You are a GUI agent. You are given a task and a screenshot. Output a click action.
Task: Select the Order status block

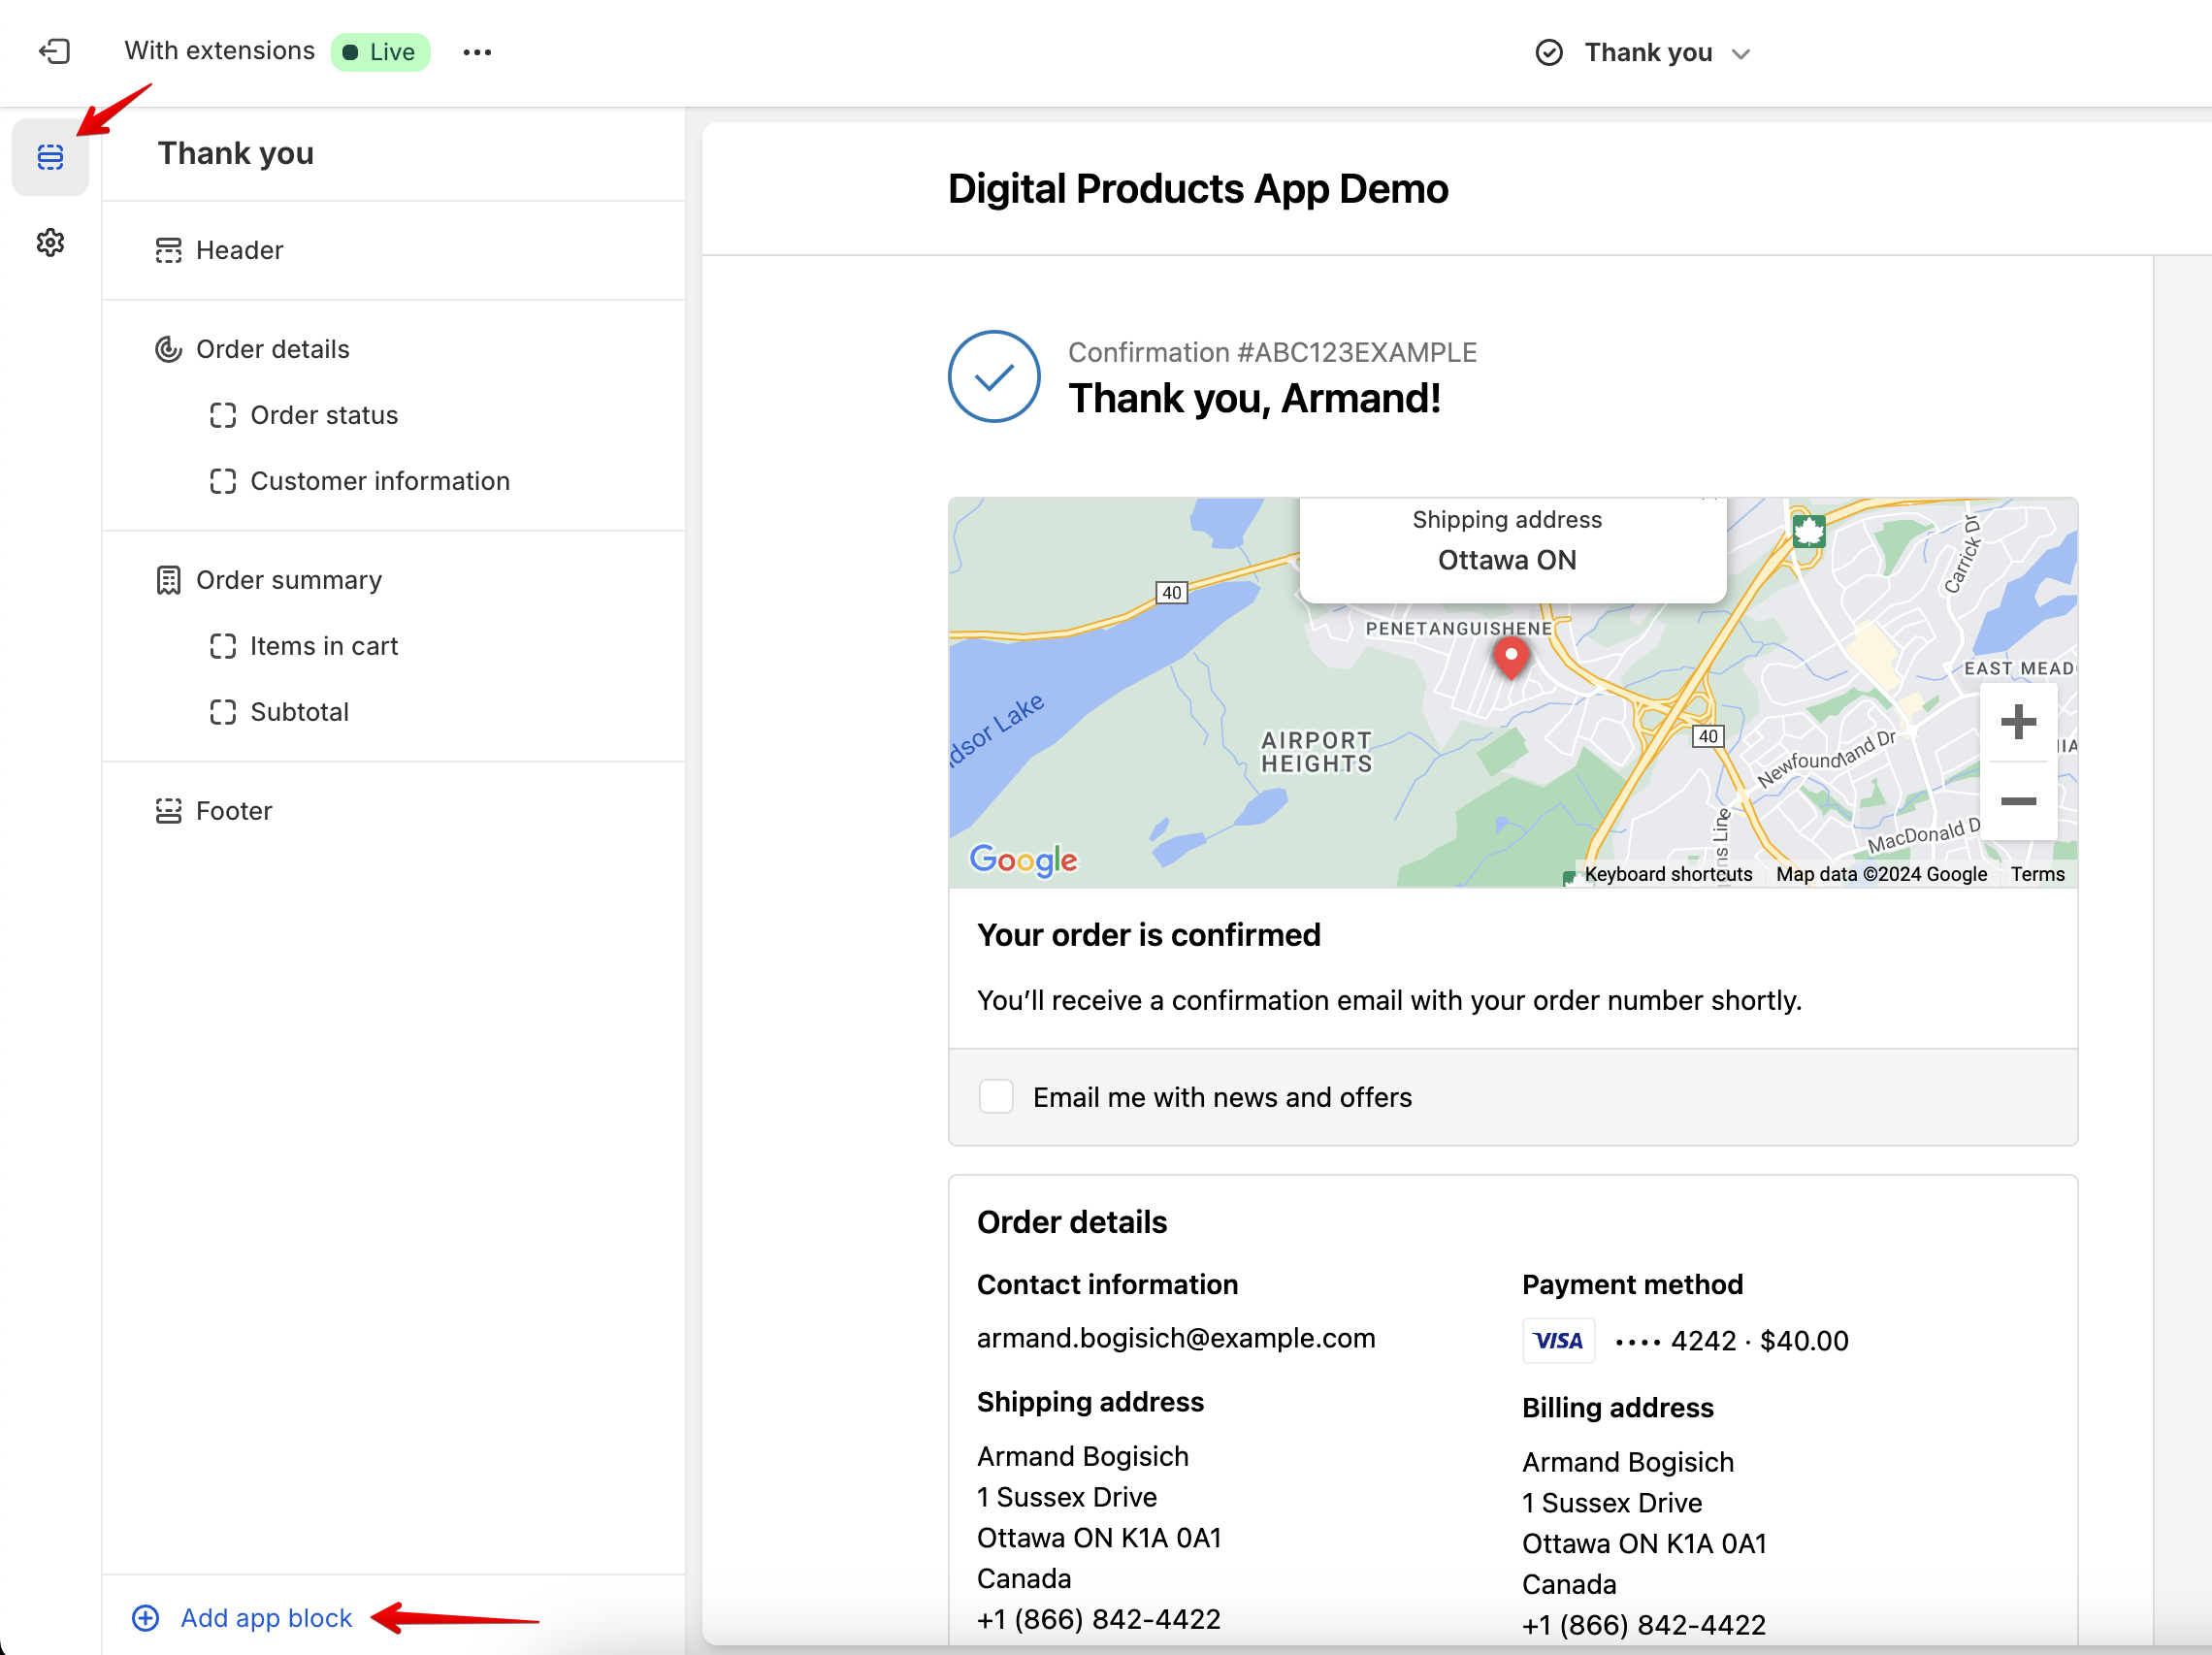[x=323, y=415]
